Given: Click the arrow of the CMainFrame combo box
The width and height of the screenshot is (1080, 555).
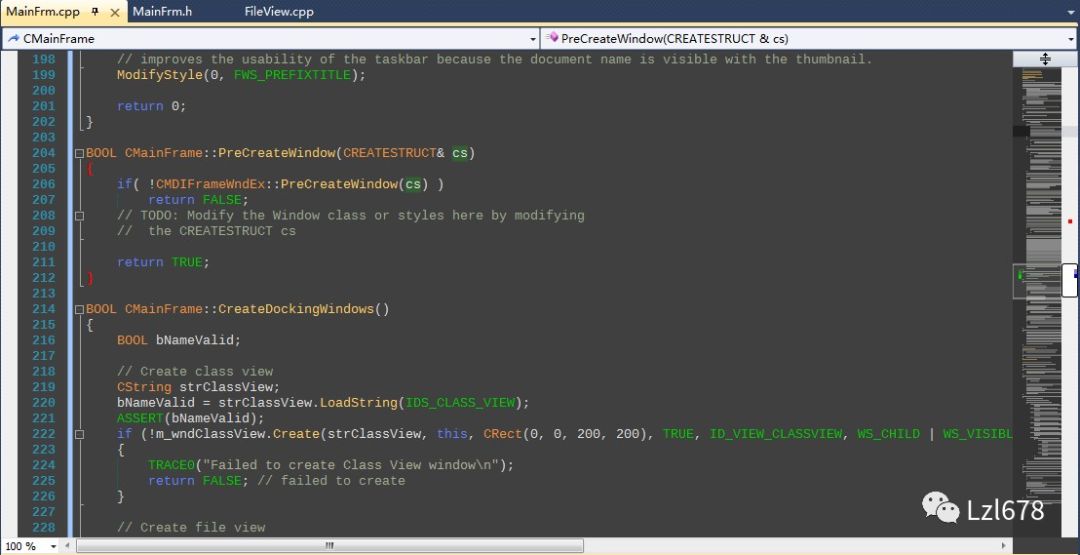Looking at the screenshot, I should 532,39.
